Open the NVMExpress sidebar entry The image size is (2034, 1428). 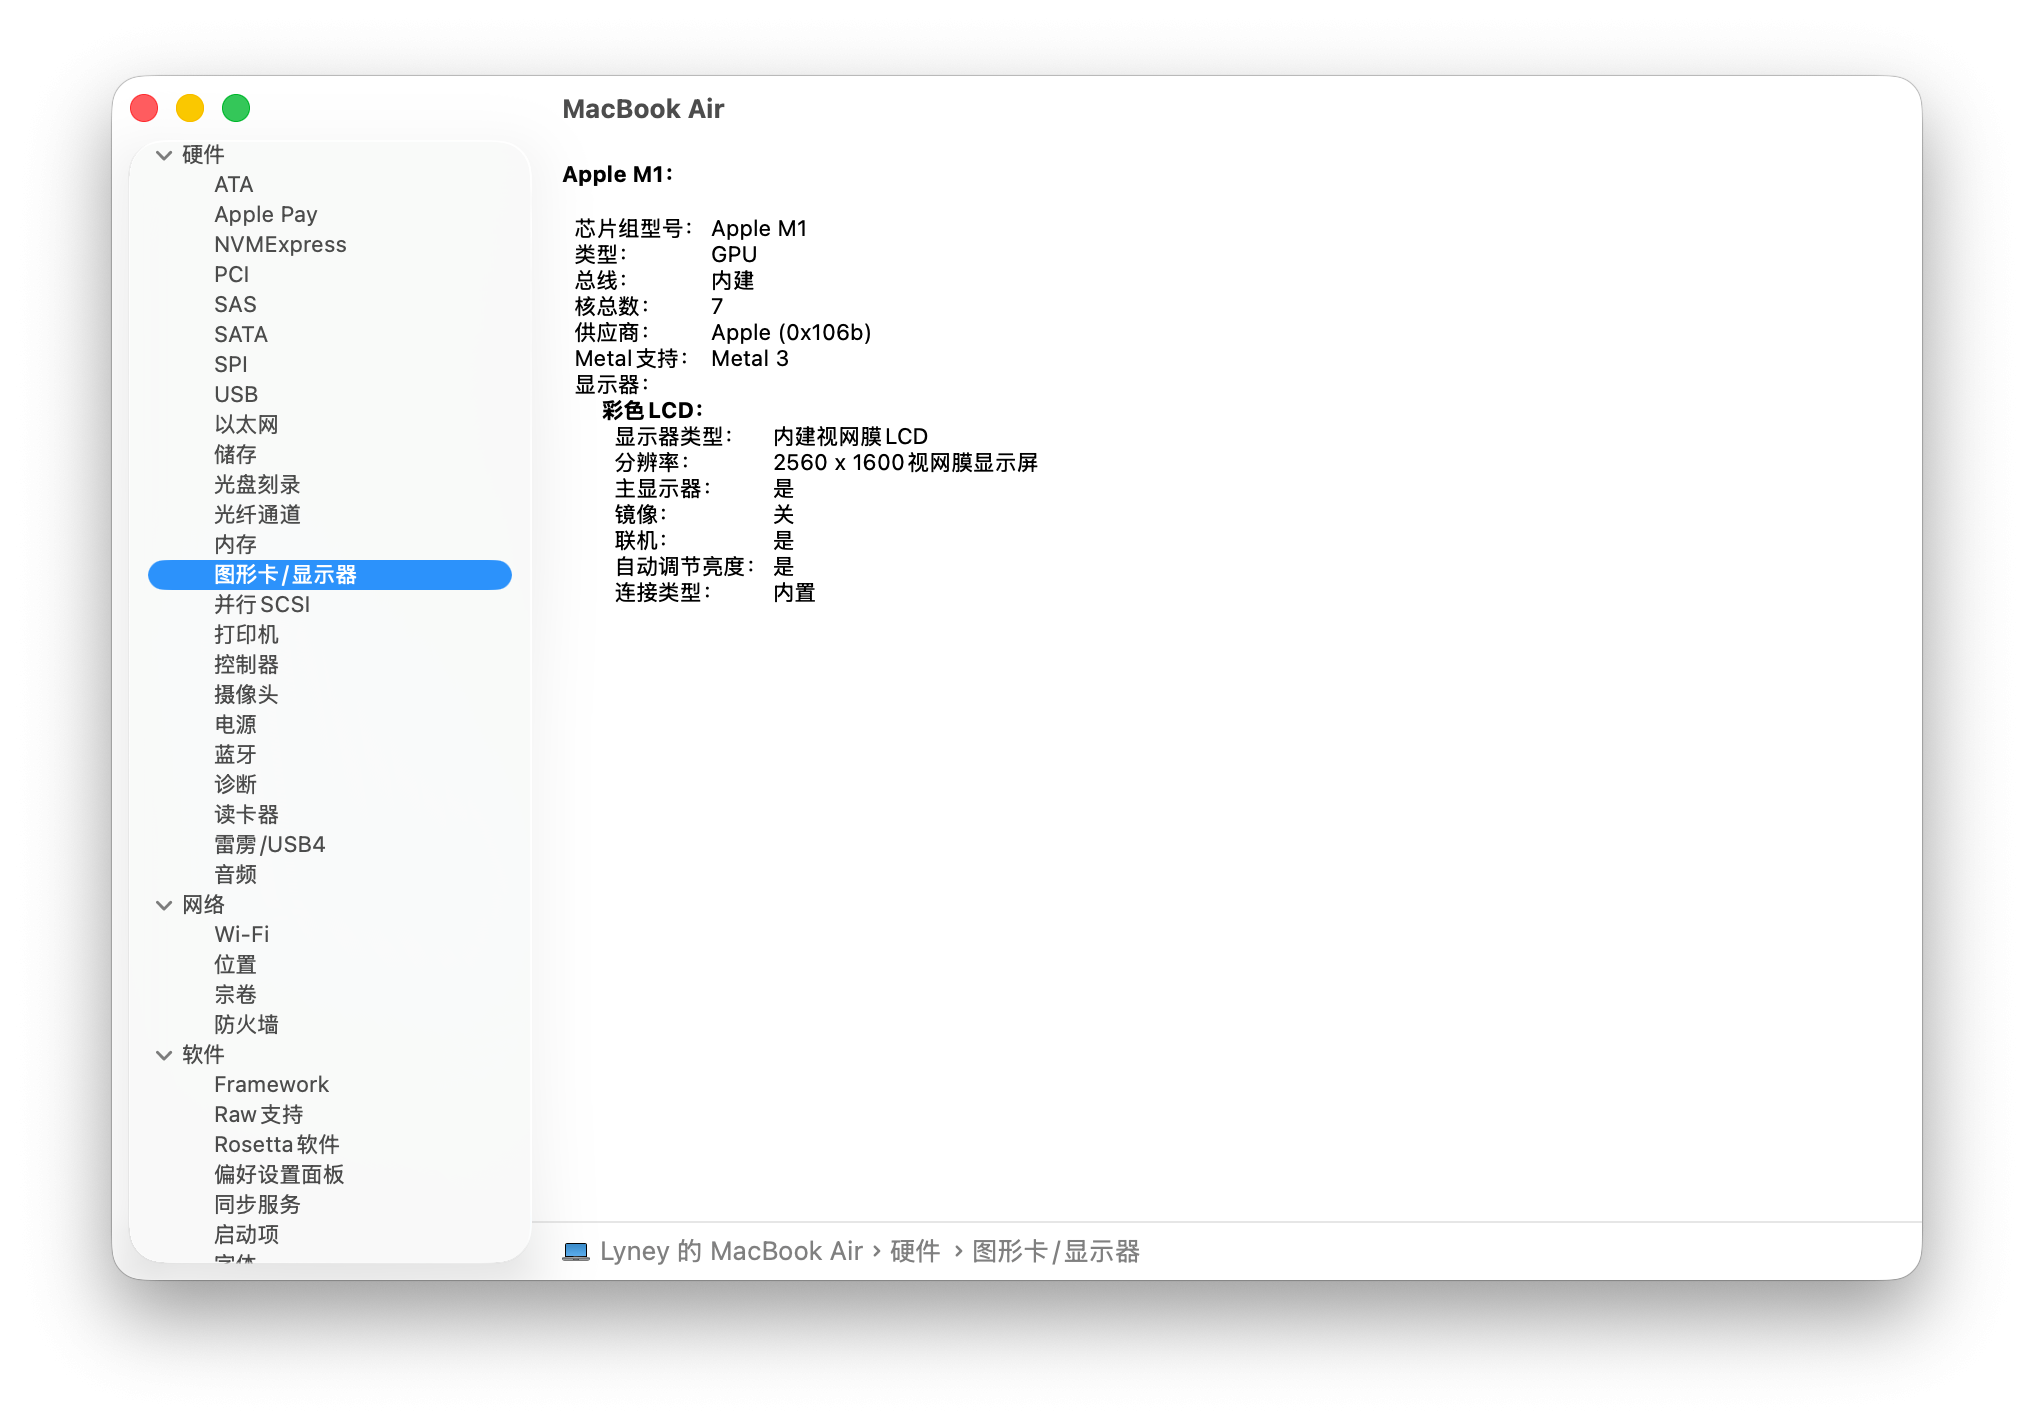280,245
